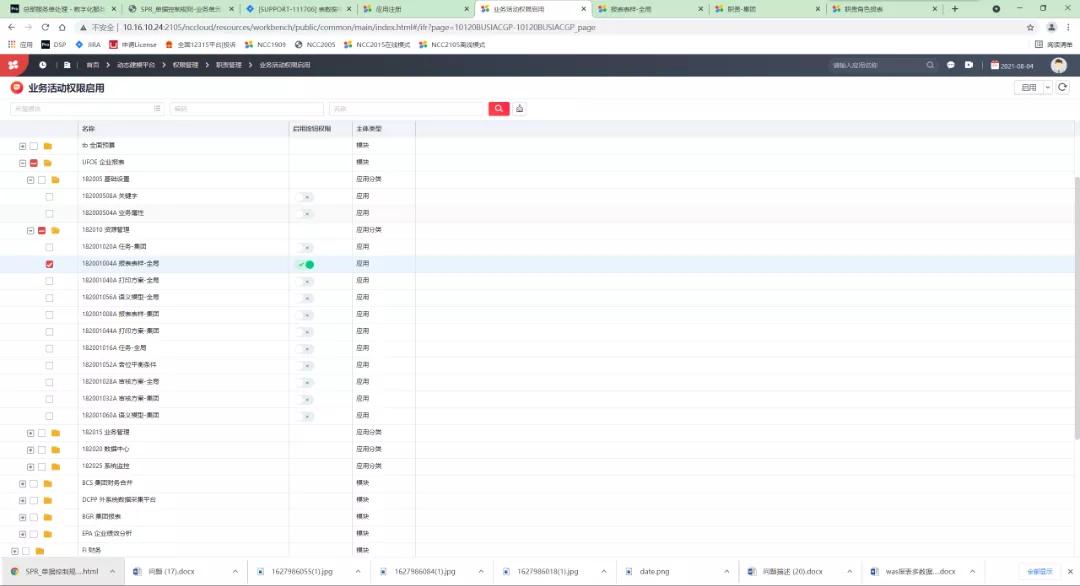
Task: Click the 编码 code input field
Action: (247, 109)
